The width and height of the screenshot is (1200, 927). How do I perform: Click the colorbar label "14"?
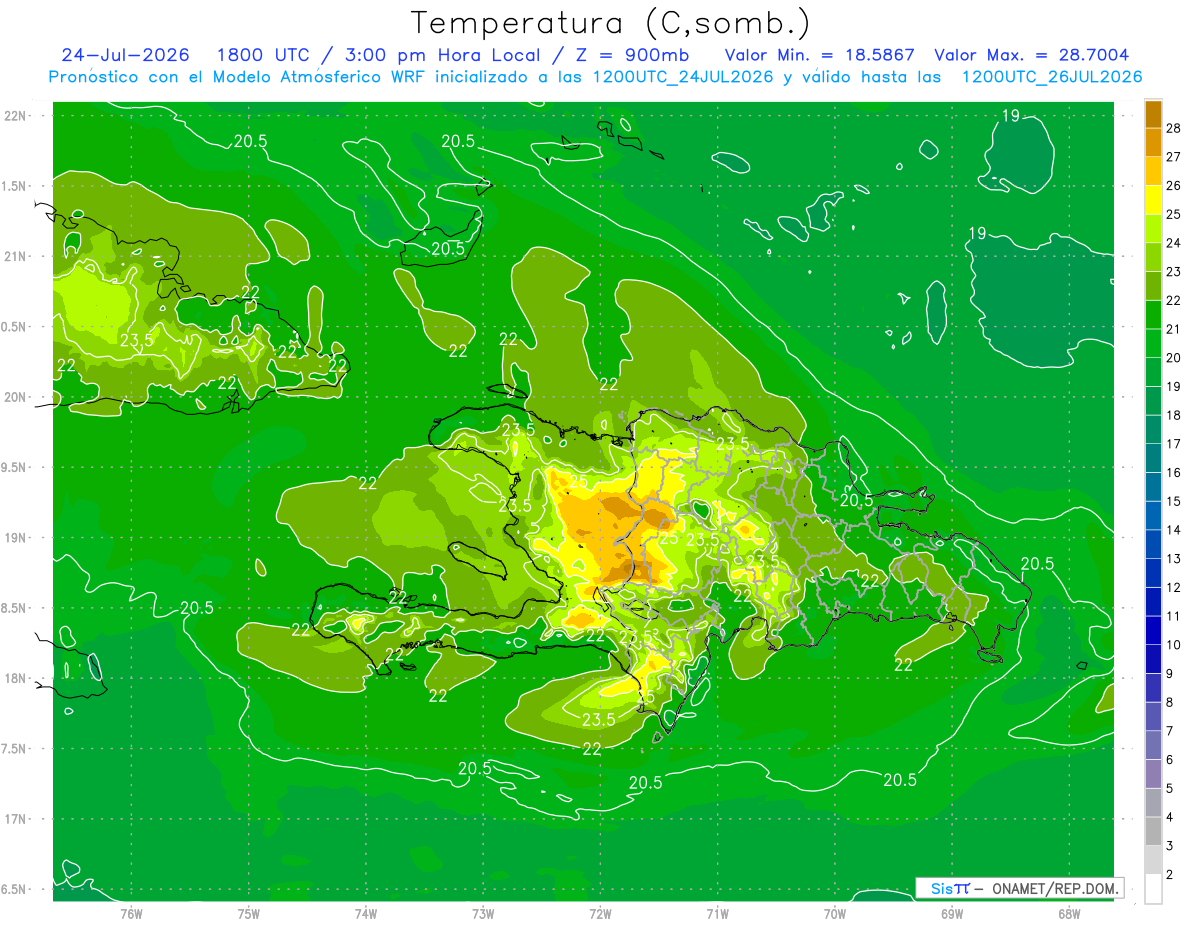1174,530
